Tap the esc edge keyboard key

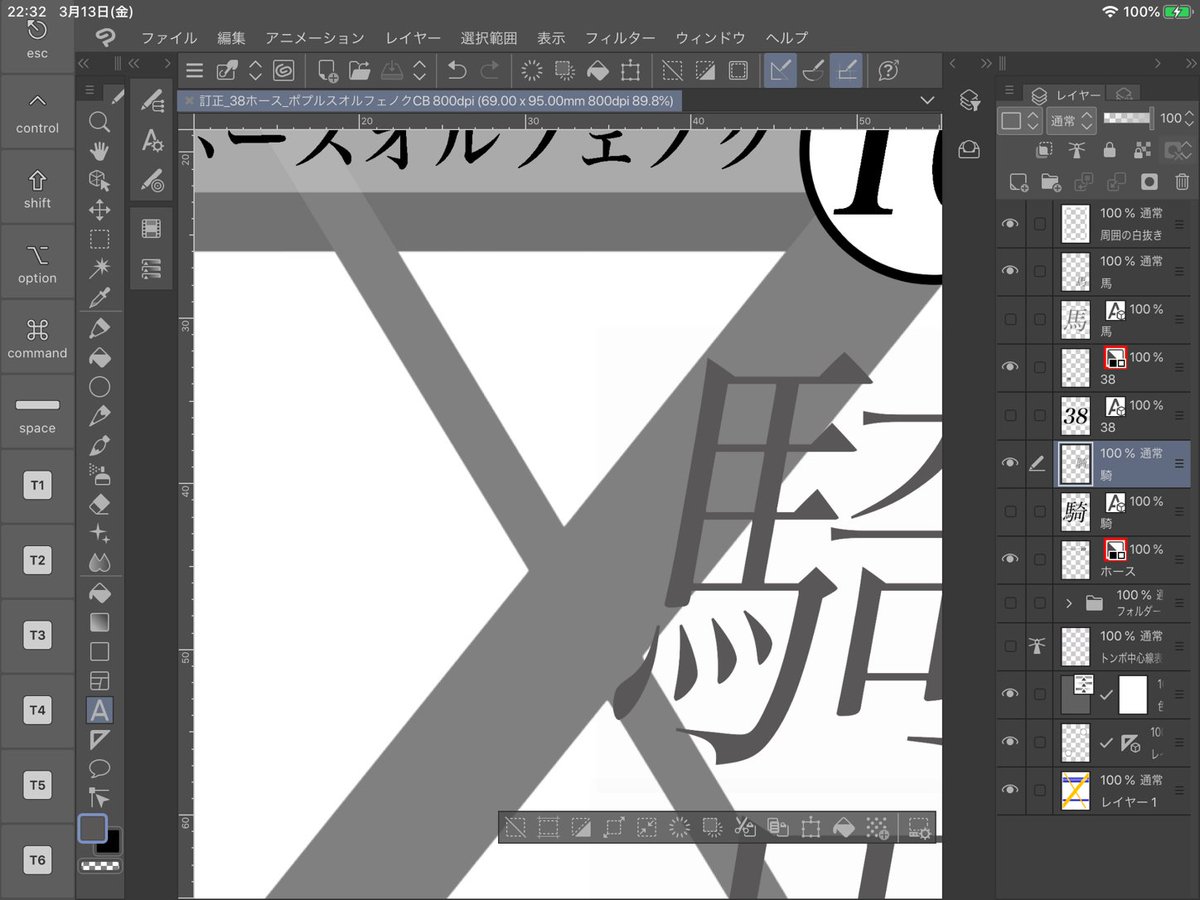tap(37, 40)
